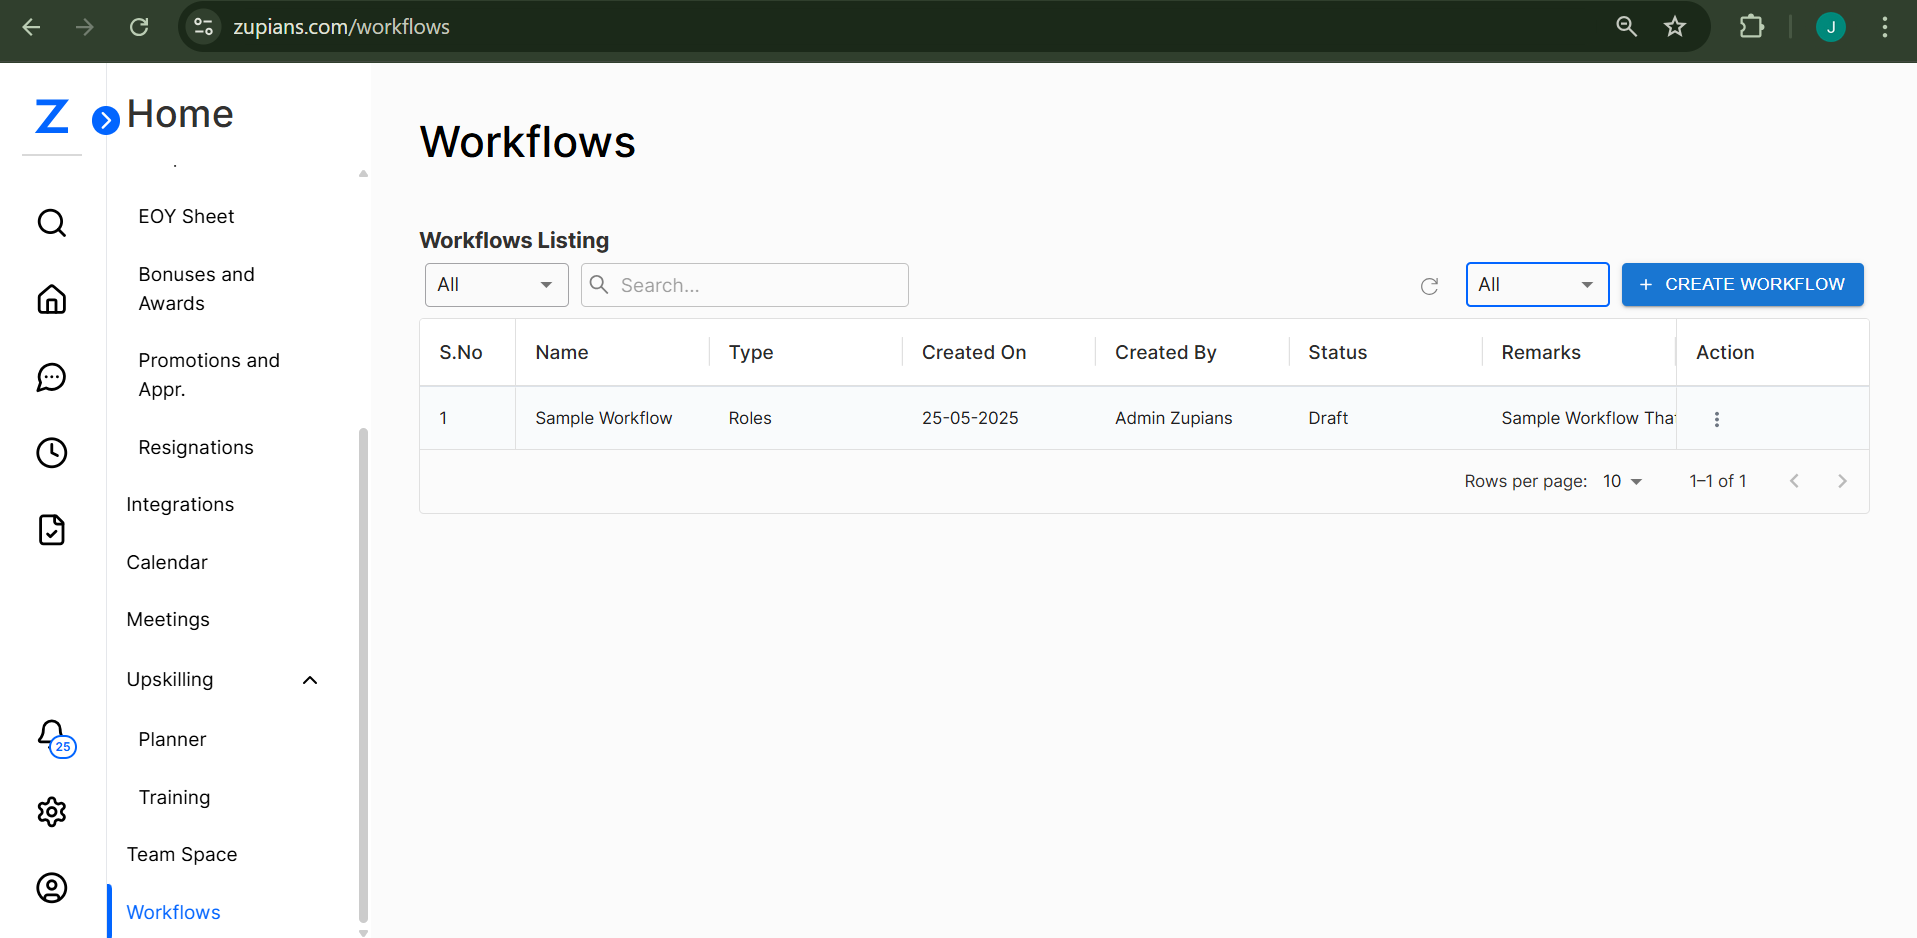
Task: Open the Calendar menu item
Action: [167, 562]
